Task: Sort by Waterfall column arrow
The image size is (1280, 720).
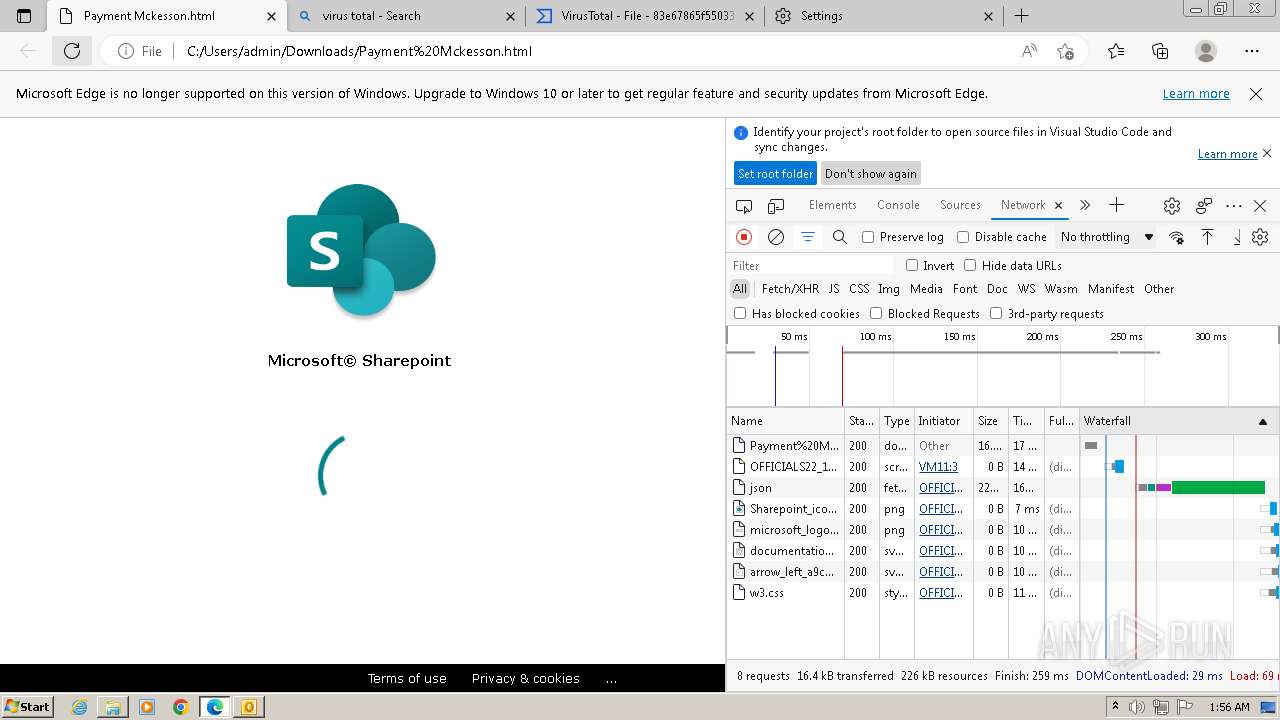Action: (1262, 421)
